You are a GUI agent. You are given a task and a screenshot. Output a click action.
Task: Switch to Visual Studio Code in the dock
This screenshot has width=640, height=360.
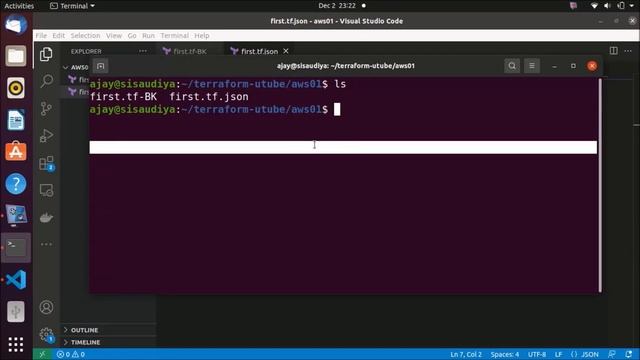(x=16, y=280)
